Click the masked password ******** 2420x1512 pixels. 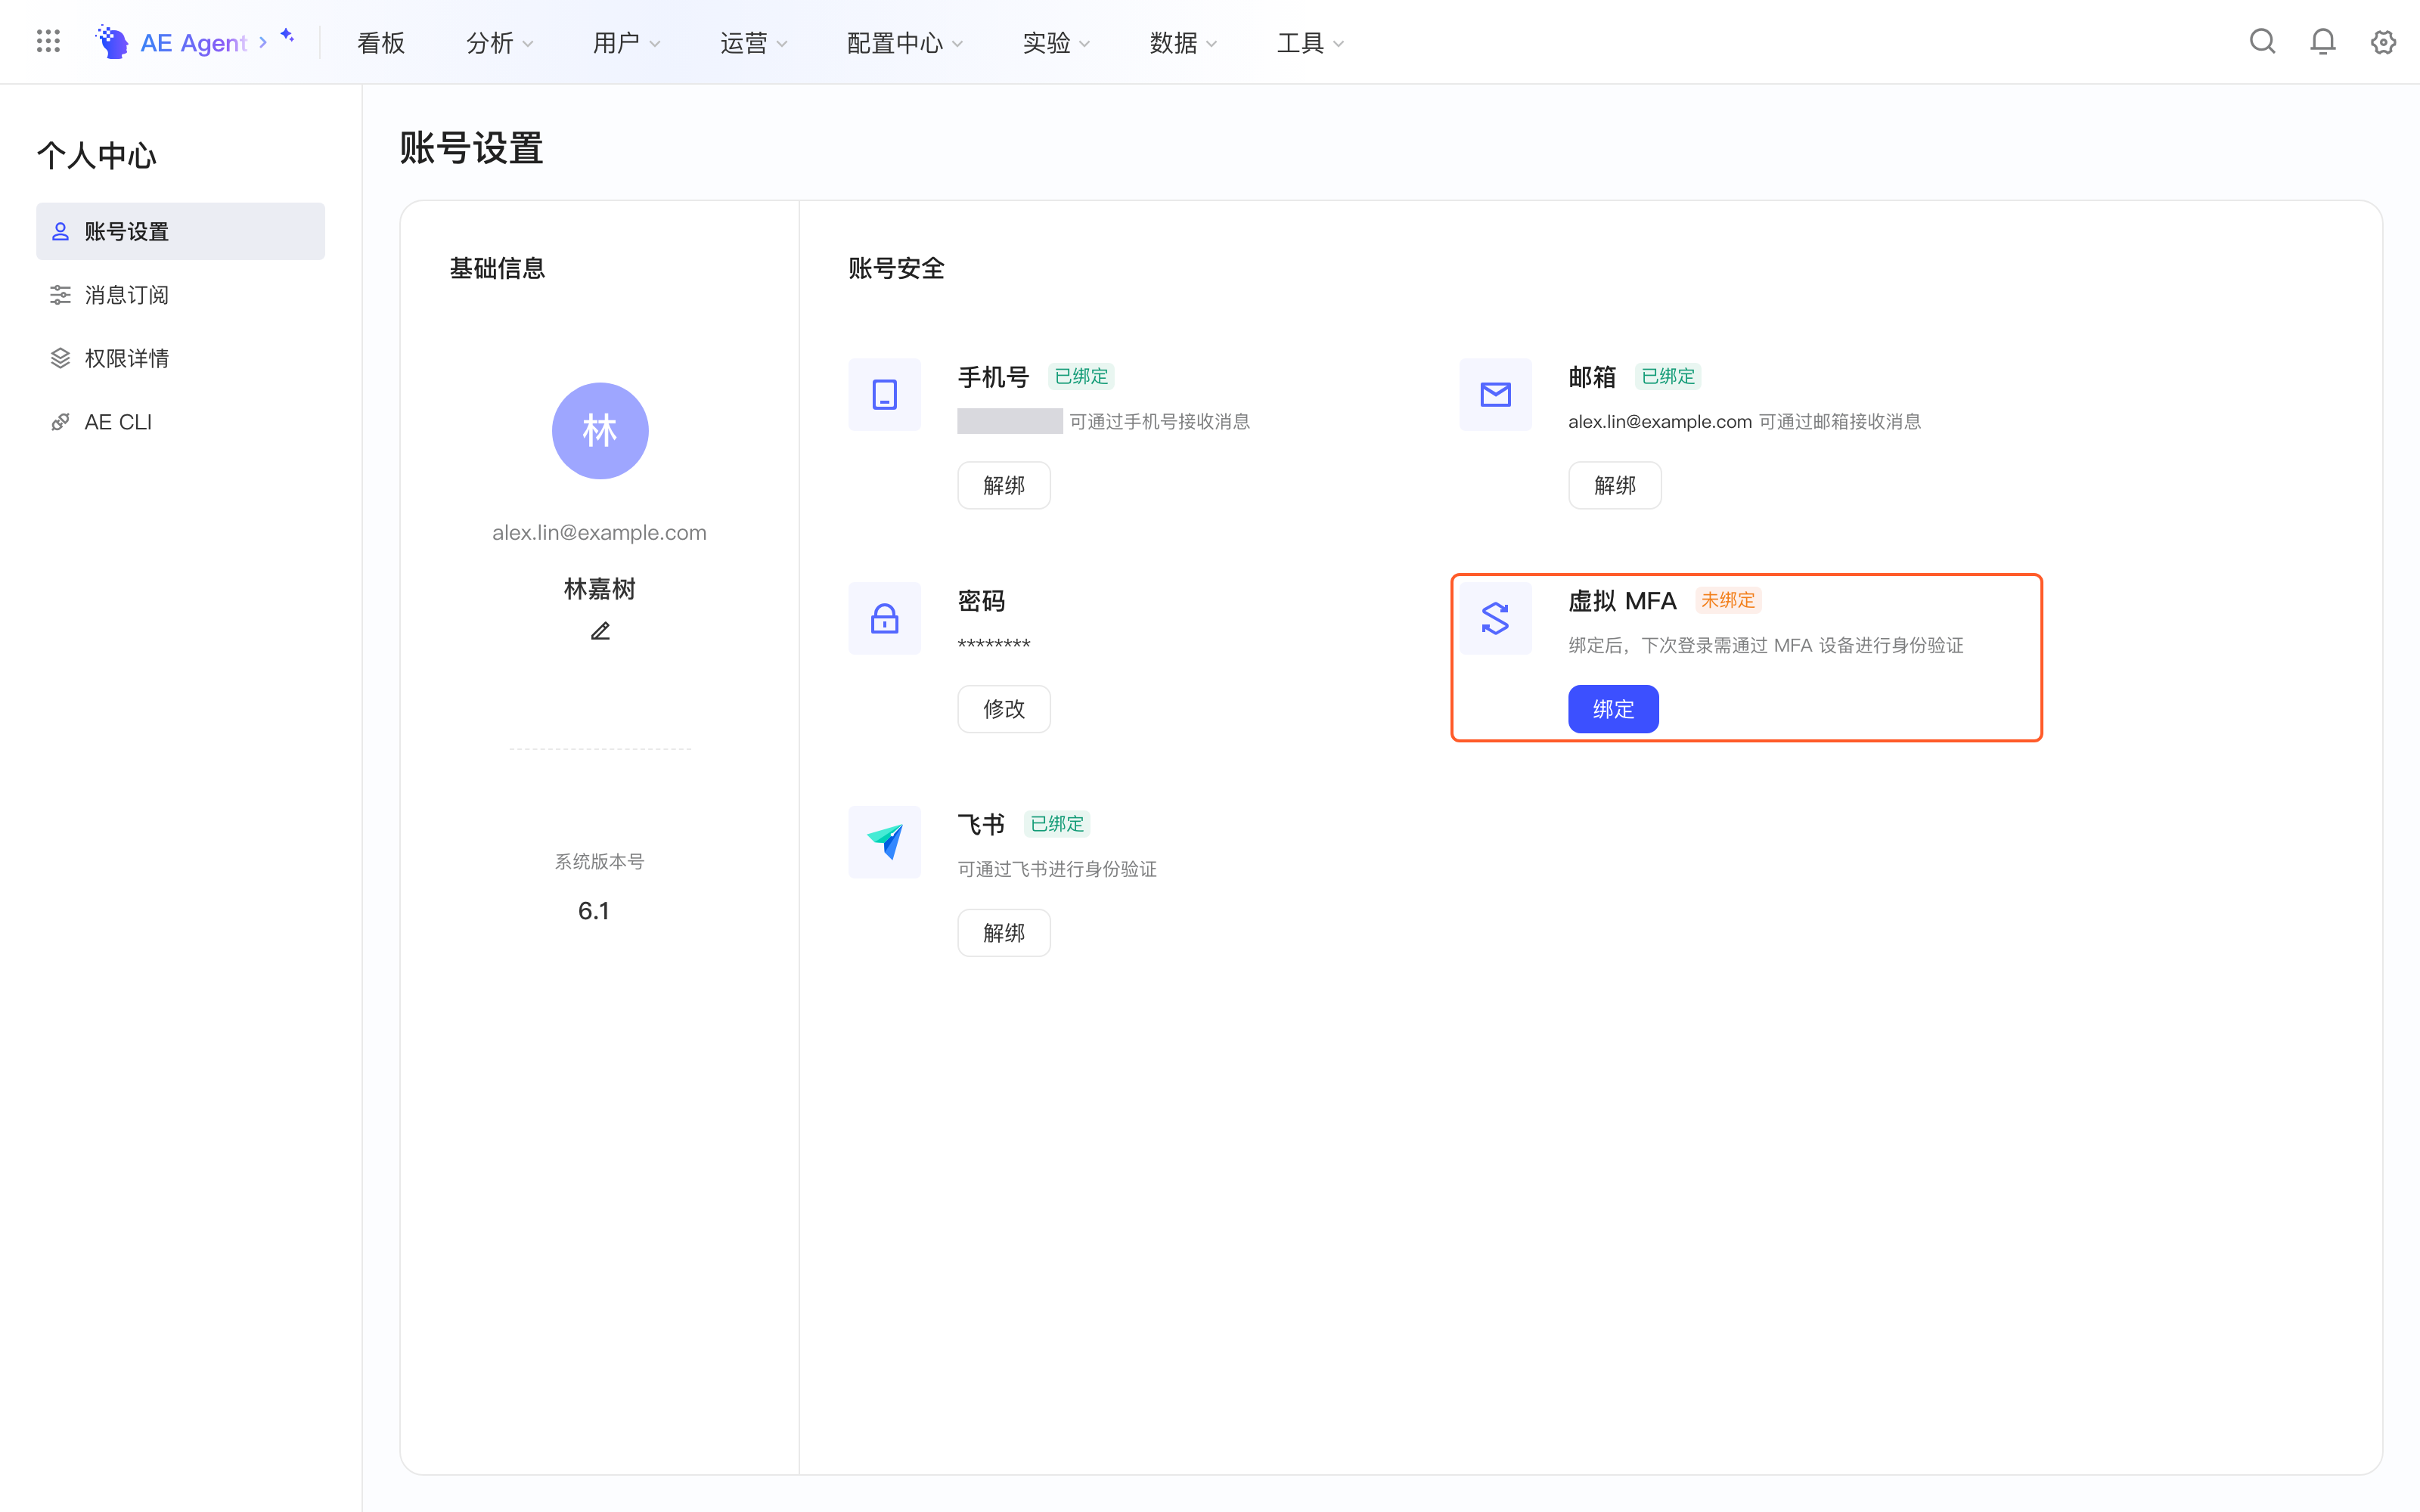(994, 645)
